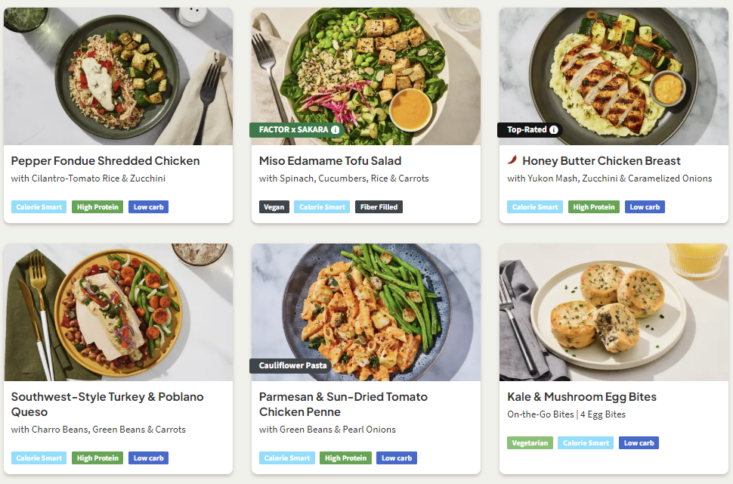
Task: Select the Kale & Mushroom Egg Bites image
Action: click(x=613, y=312)
